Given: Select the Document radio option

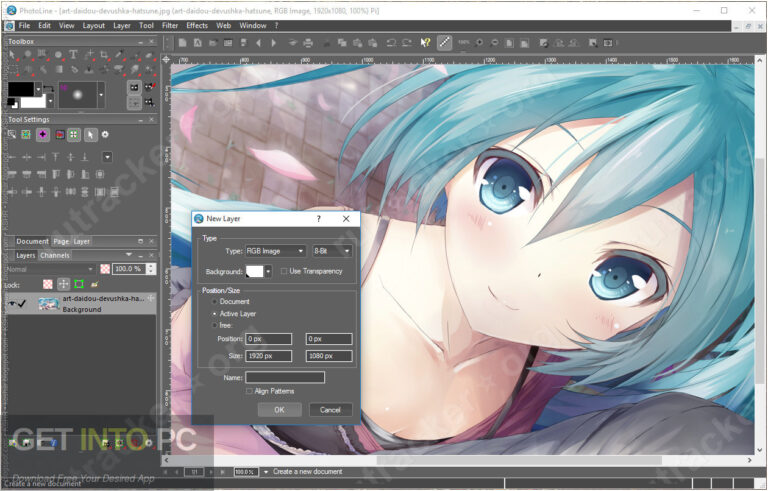Looking at the screenshot, I should click(x=215, y=301).
